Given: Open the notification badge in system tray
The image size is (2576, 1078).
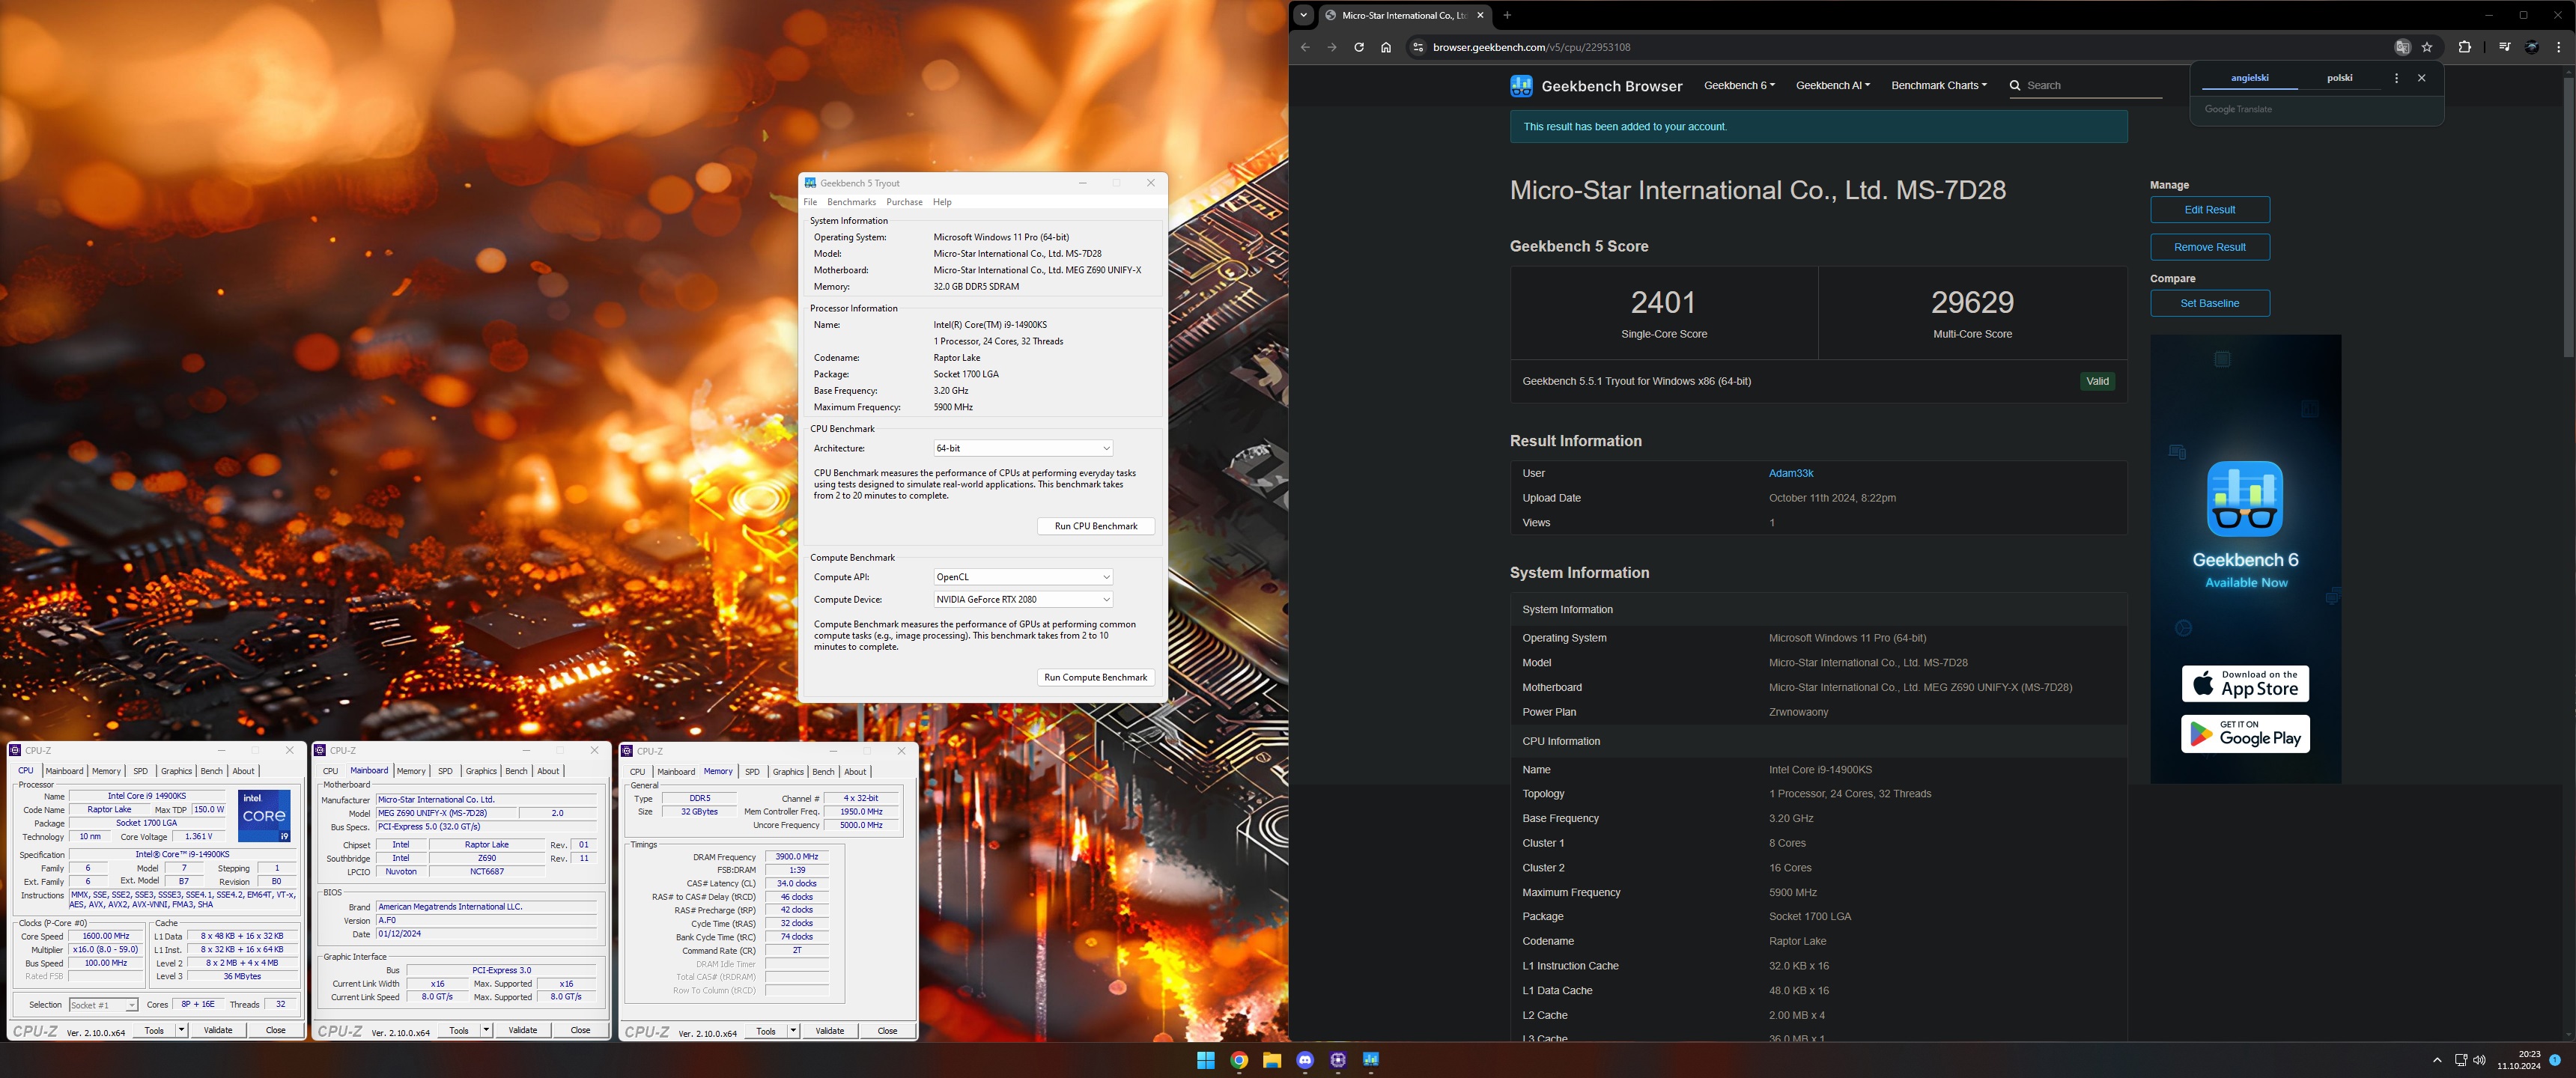Looking at the screenshot, I should [x=2555, y=1060].
